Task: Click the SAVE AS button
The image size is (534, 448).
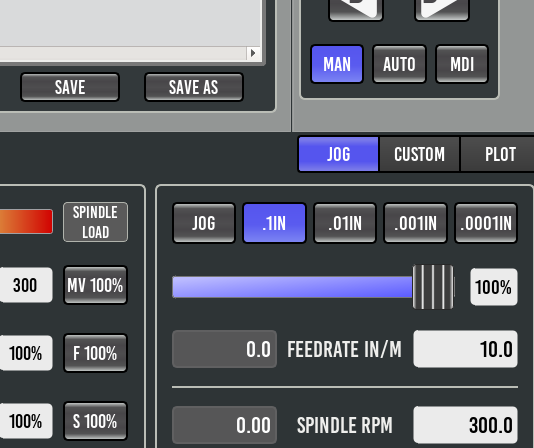Action: coord(194,87)
